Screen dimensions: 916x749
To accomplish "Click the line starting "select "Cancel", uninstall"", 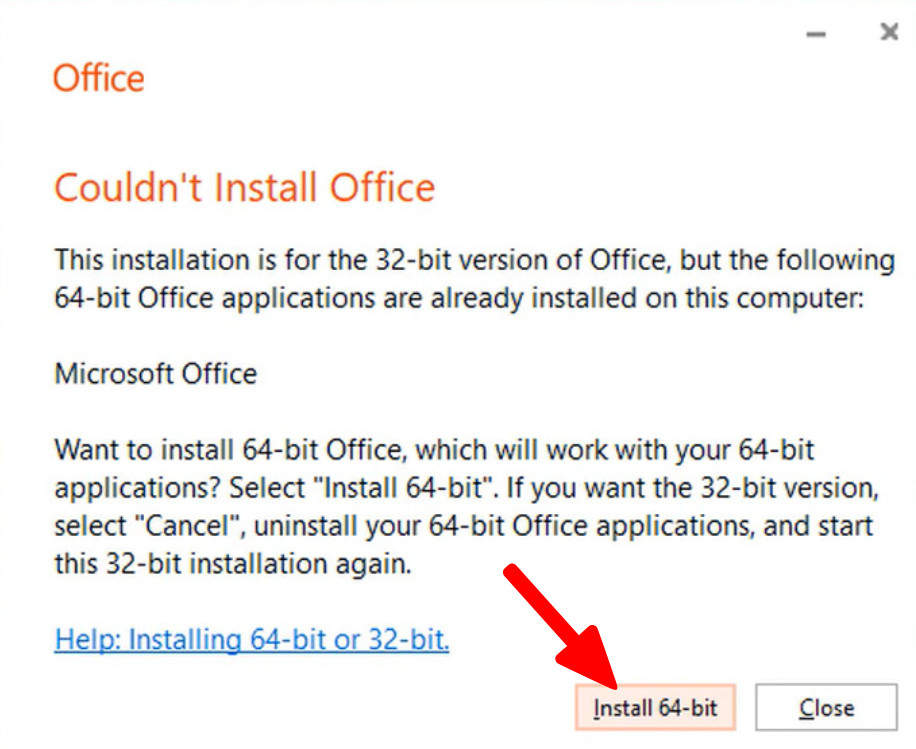I will (x=464, y=525).
